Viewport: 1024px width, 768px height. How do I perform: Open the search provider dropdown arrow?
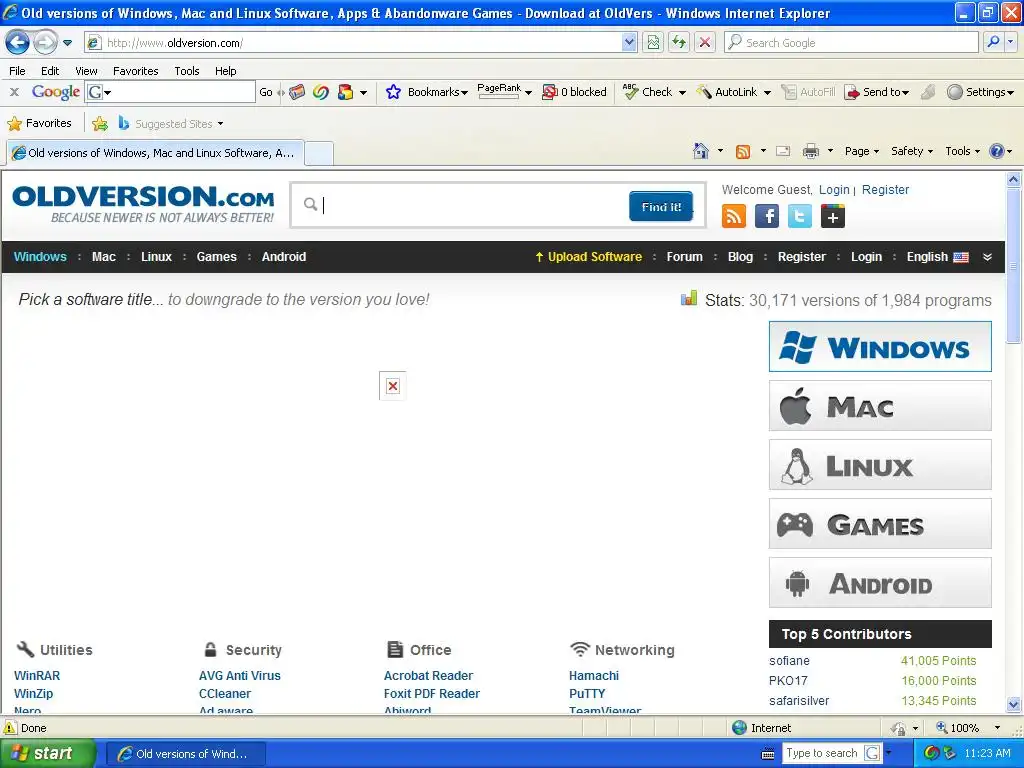(x=1011, y=42)
